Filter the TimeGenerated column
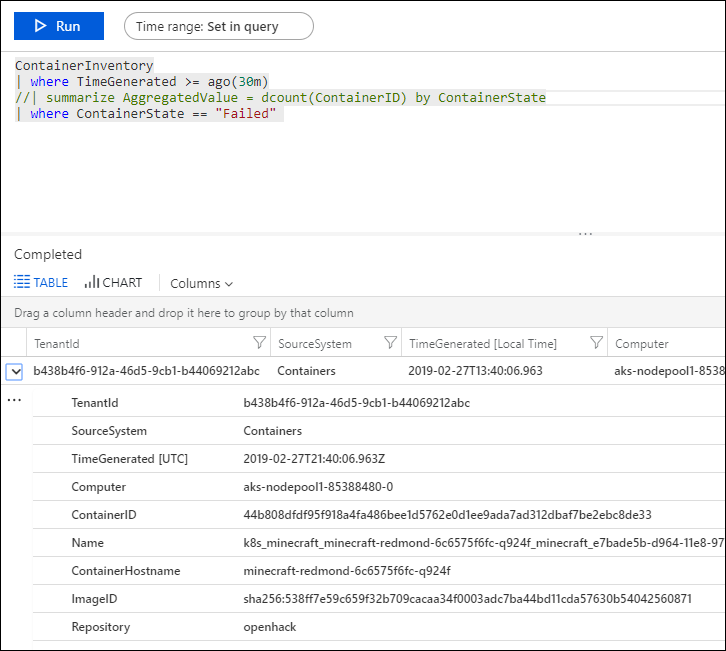 [597, 343]
